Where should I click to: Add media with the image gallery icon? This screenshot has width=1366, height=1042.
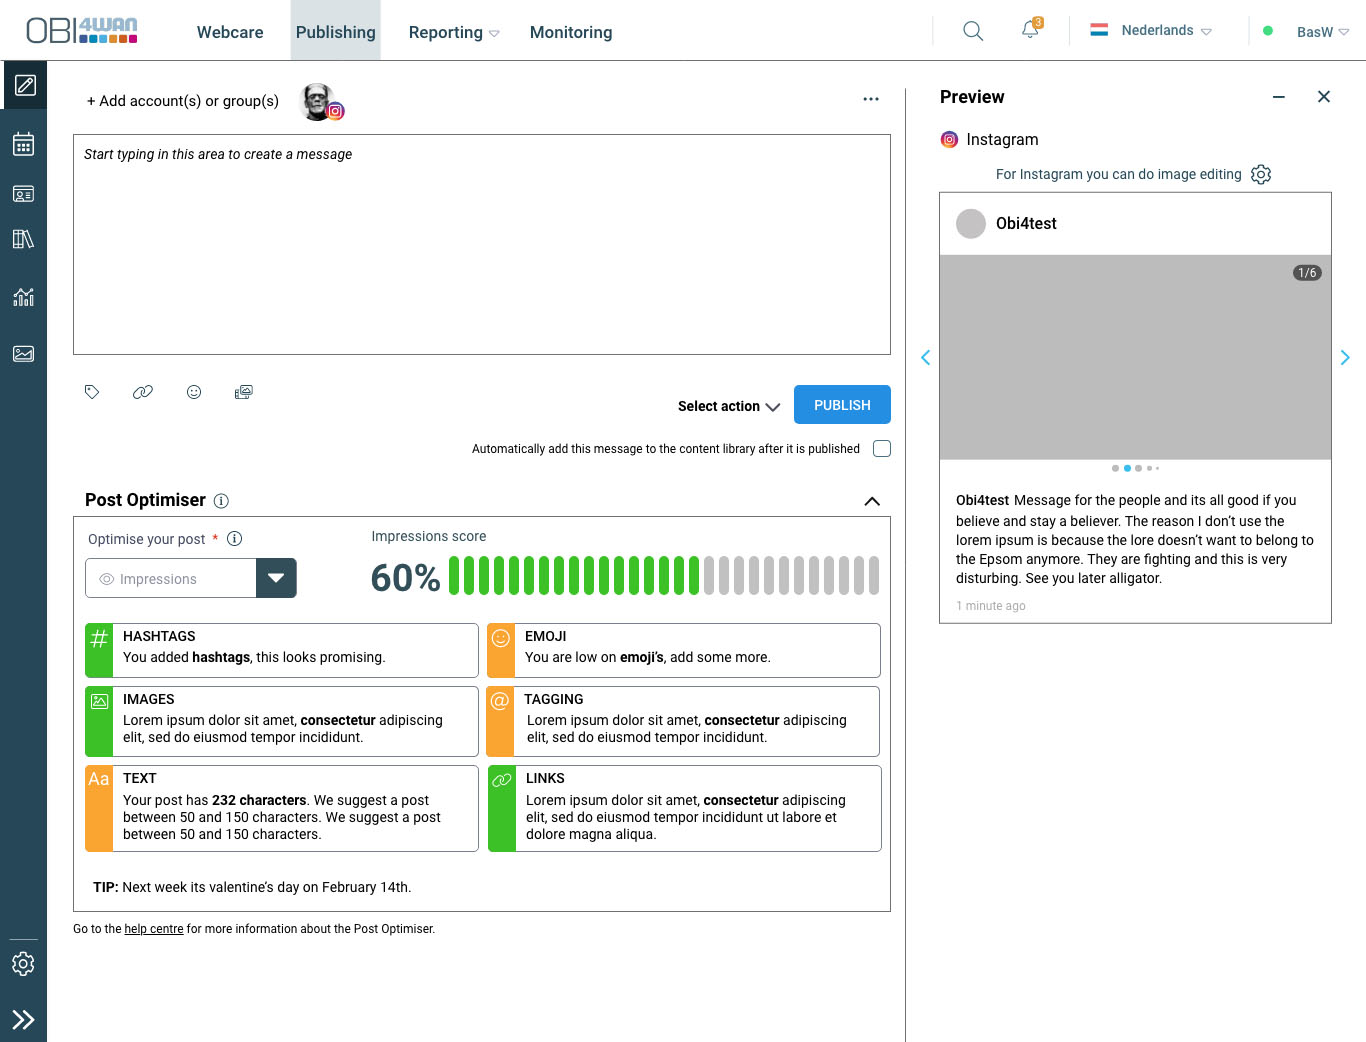(x=244, y=392)
